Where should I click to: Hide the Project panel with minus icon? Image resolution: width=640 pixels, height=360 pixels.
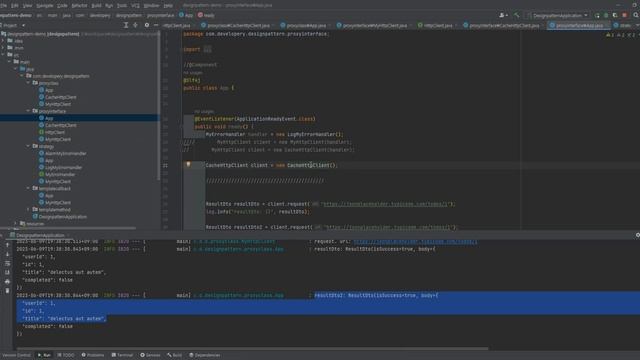click(x=156, y=25)
